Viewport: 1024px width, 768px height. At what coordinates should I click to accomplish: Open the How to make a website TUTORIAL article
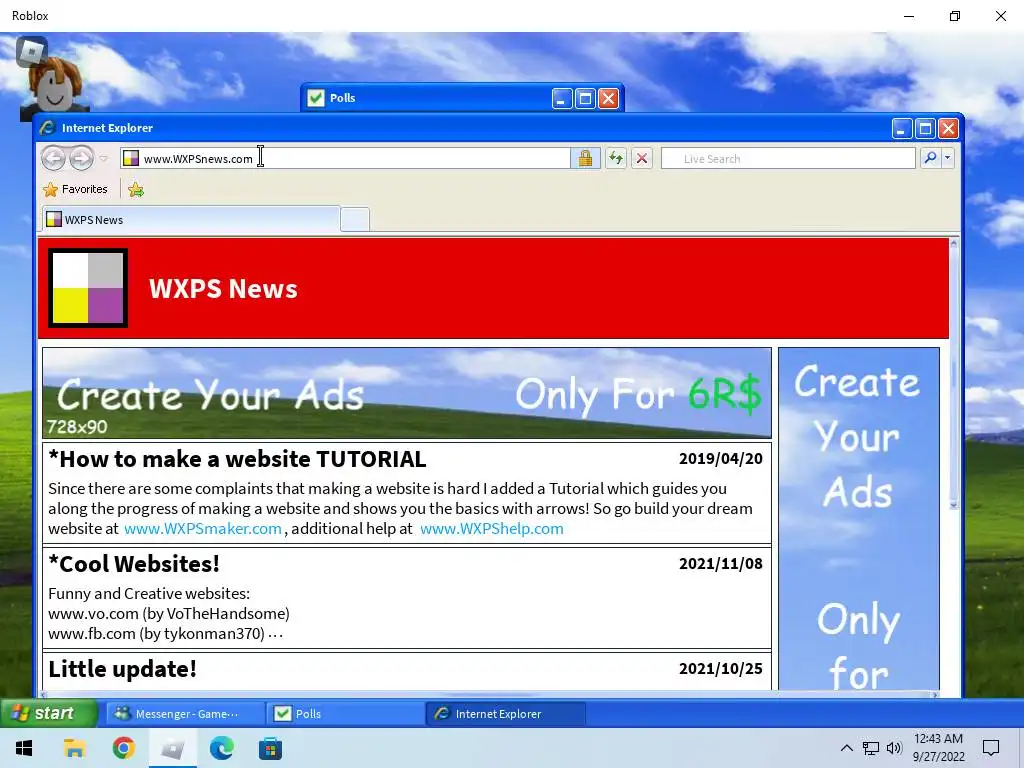click(x=237, y=459)
